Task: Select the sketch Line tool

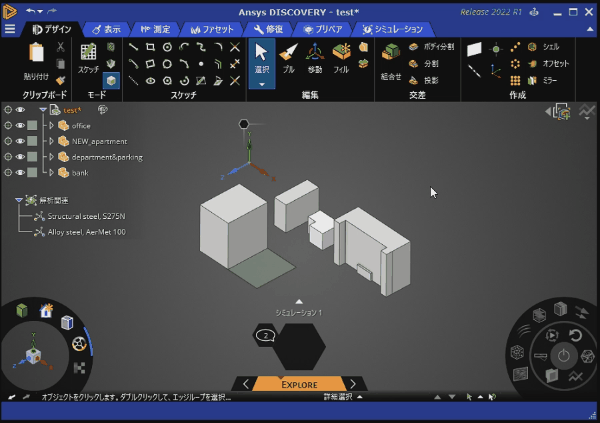Action: 133,47
